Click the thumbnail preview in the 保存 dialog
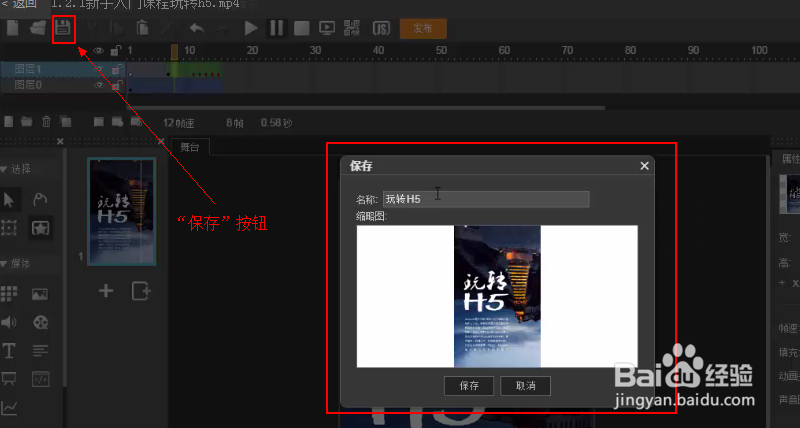This screenshot has width=800, height=428. (497, 296)
